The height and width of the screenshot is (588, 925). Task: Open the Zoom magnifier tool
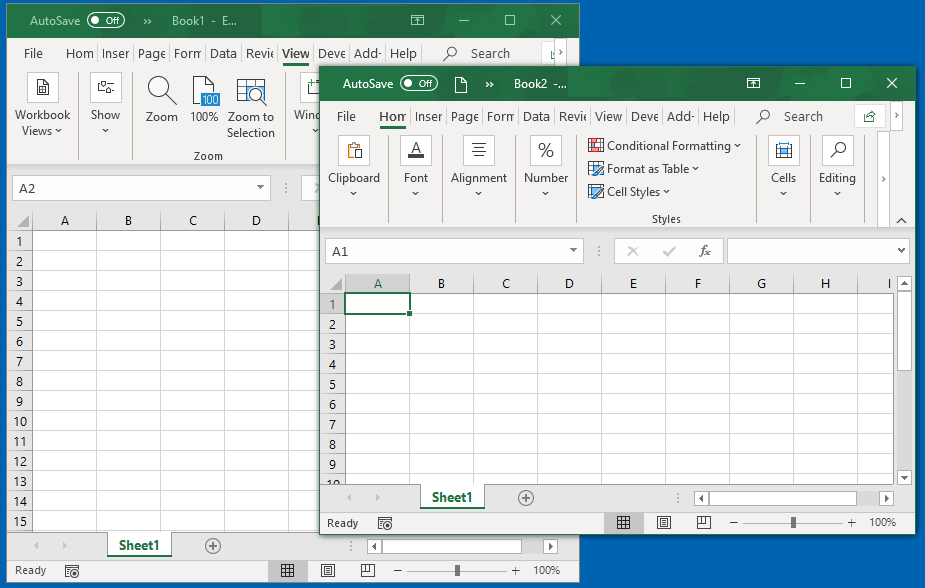click(x=160, y=95)
